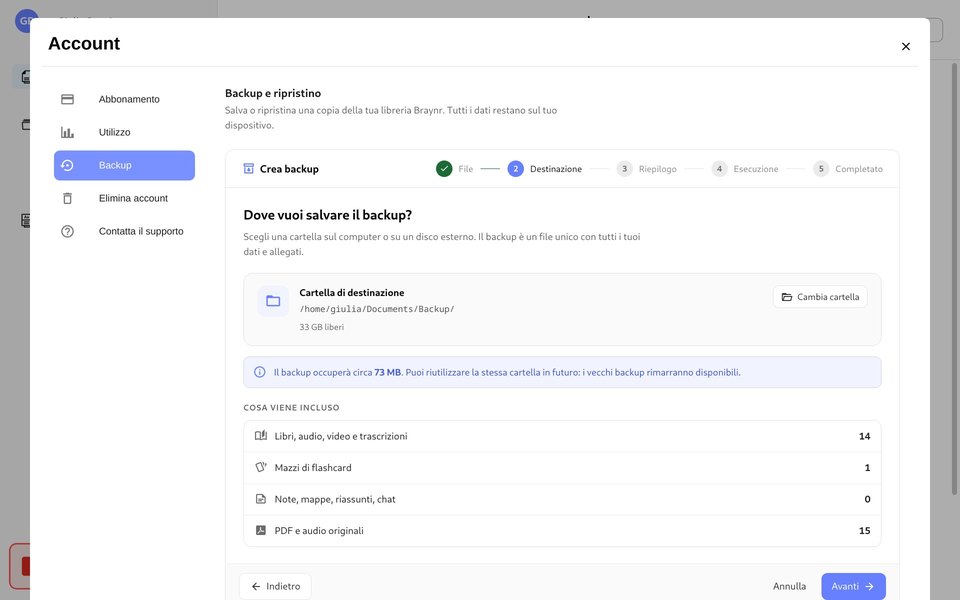Image resolution: width=960 pixels, height=600 pixels.
Task: Select step 4 Esecuzione in wizard
Action: coord(745,168)
